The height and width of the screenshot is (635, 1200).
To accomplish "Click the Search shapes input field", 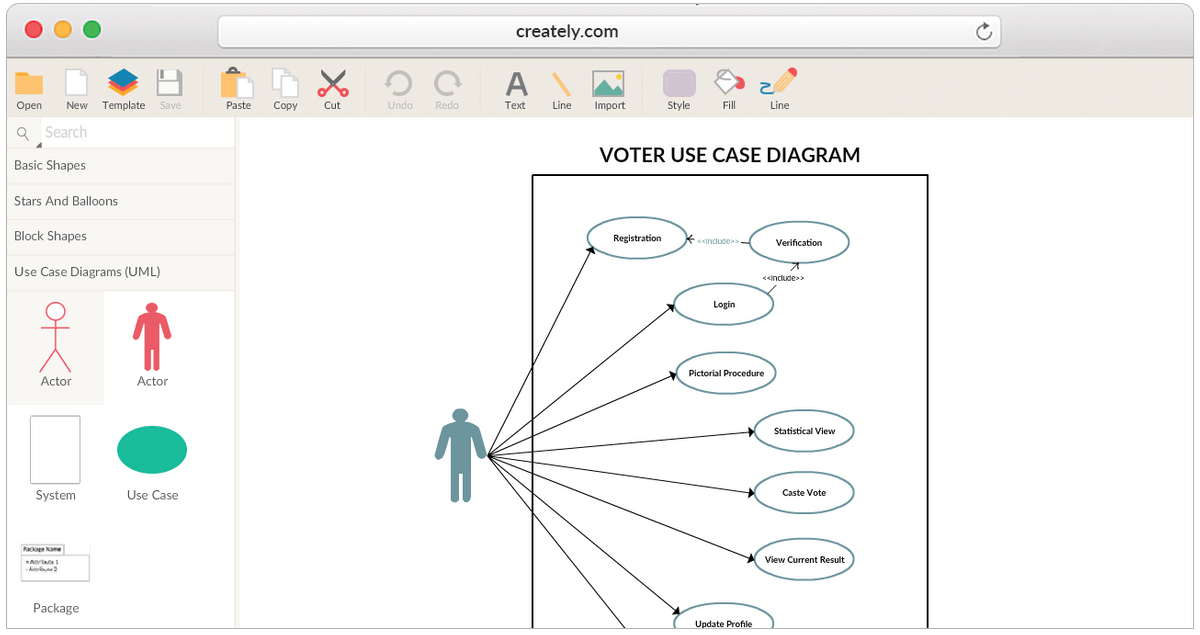I will (x=137, y=132).
